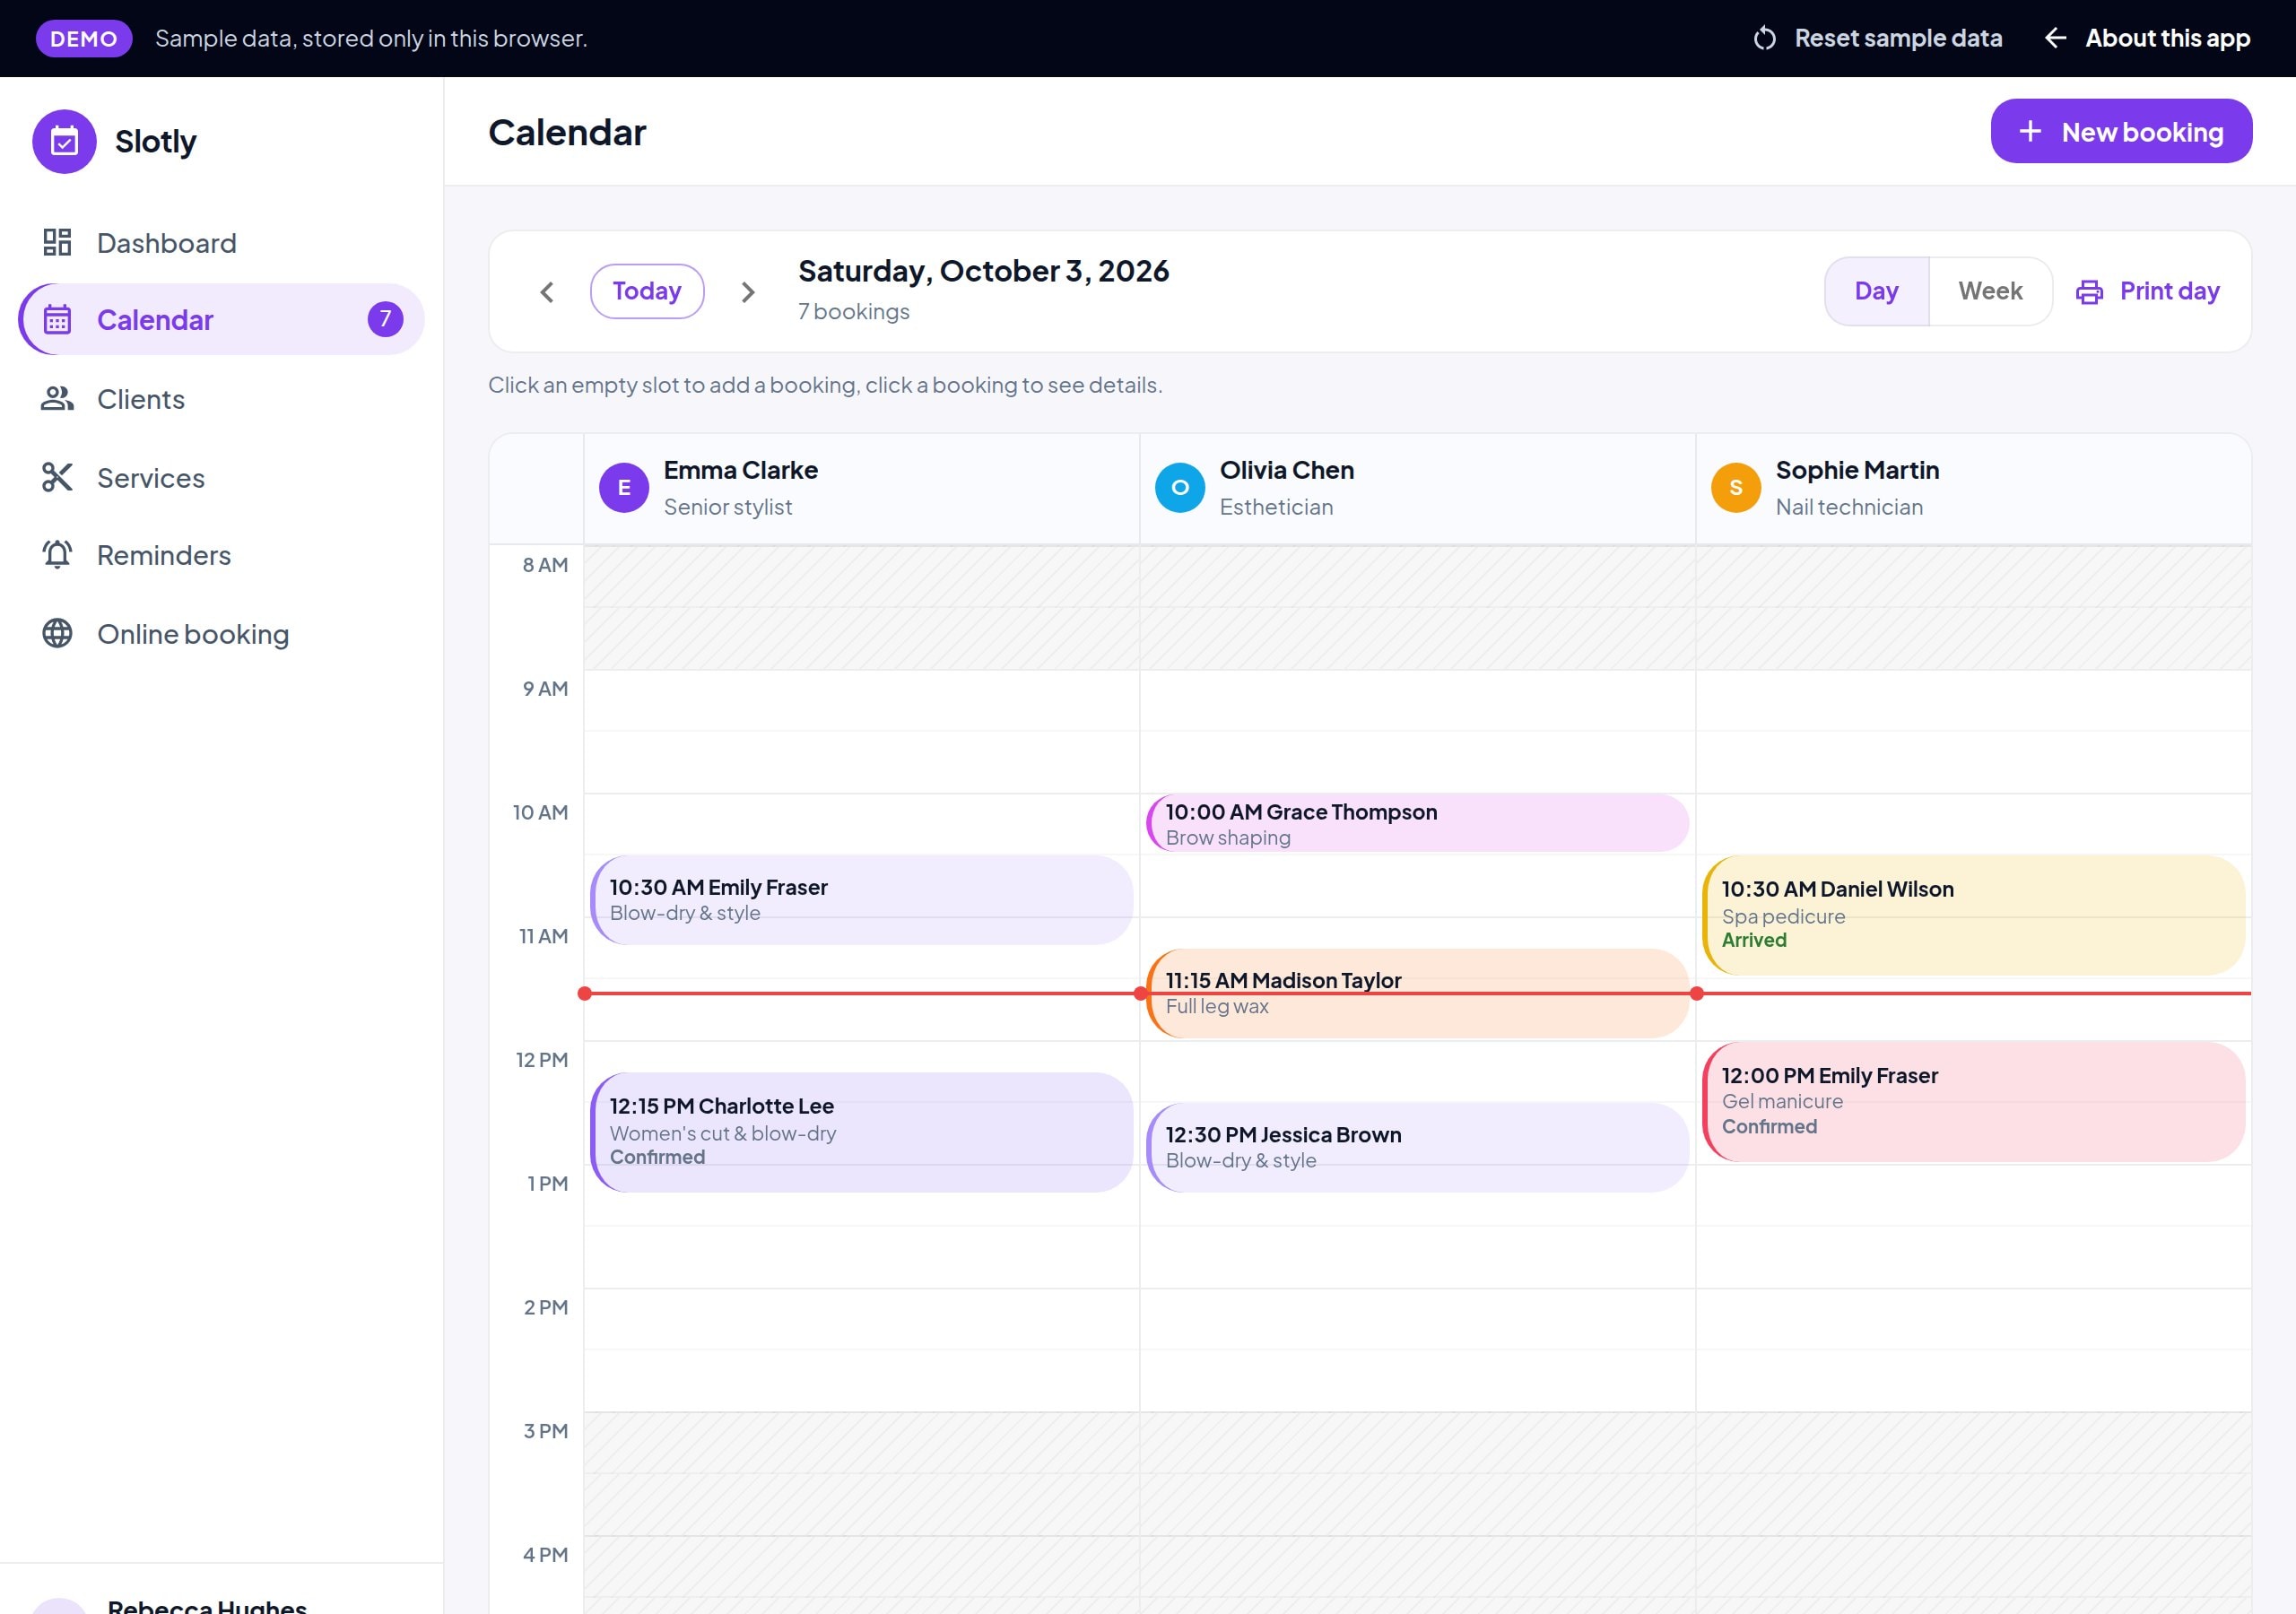Screen dimensions: 2296x1614
Task: Click the DEMO badge
Action: (84, 38)
